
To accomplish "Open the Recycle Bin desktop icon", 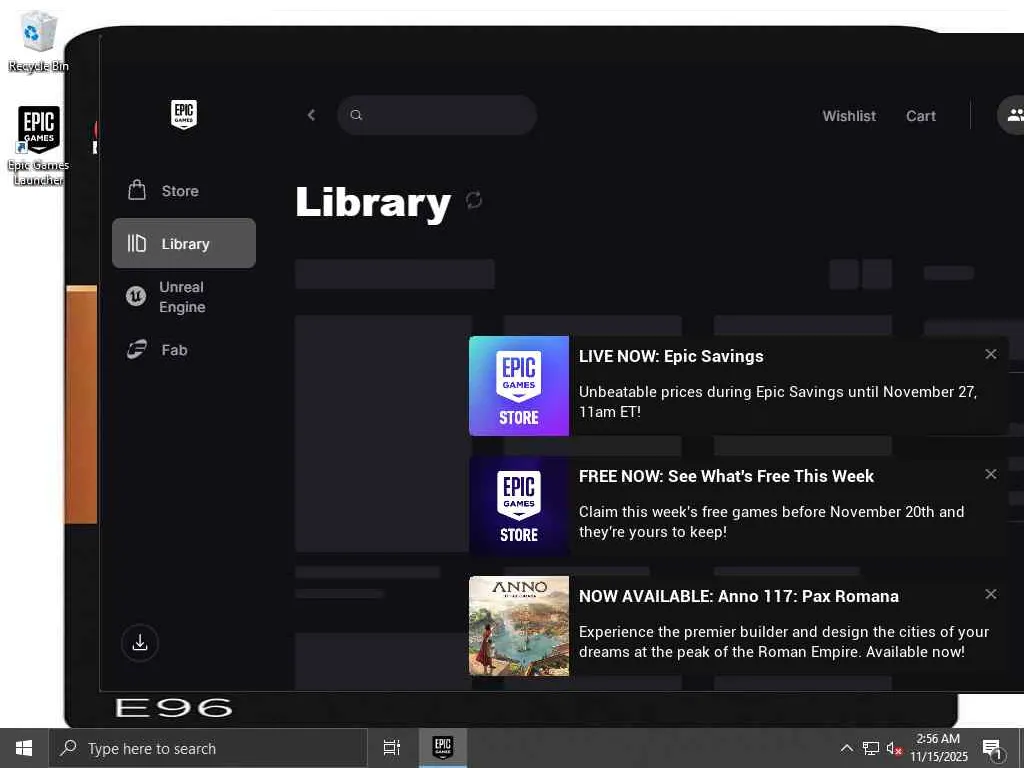I will [38, 41].
